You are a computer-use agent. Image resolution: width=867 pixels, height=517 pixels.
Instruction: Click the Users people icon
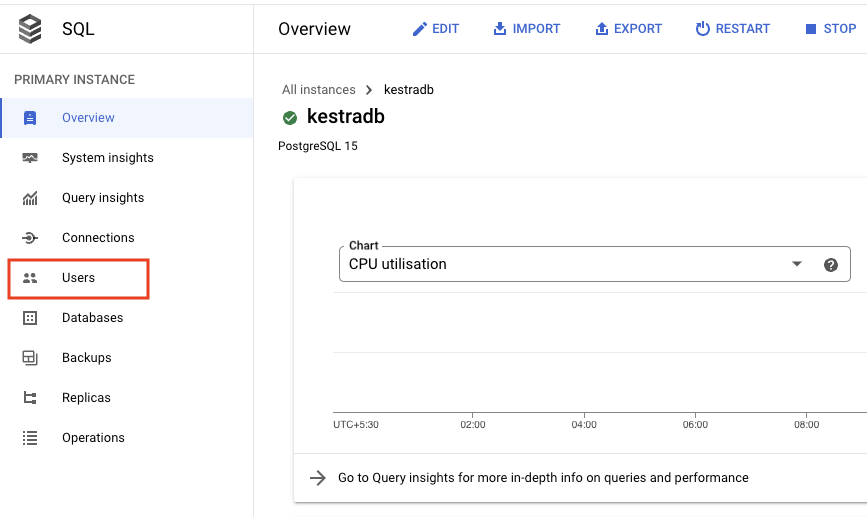tap(30, 278)
